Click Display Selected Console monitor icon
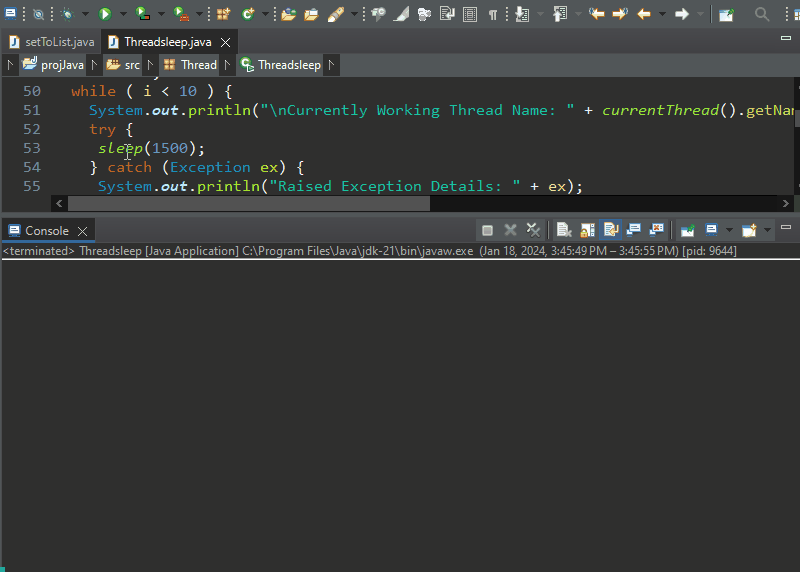800x572 pixels. click(x=711, y=230)
